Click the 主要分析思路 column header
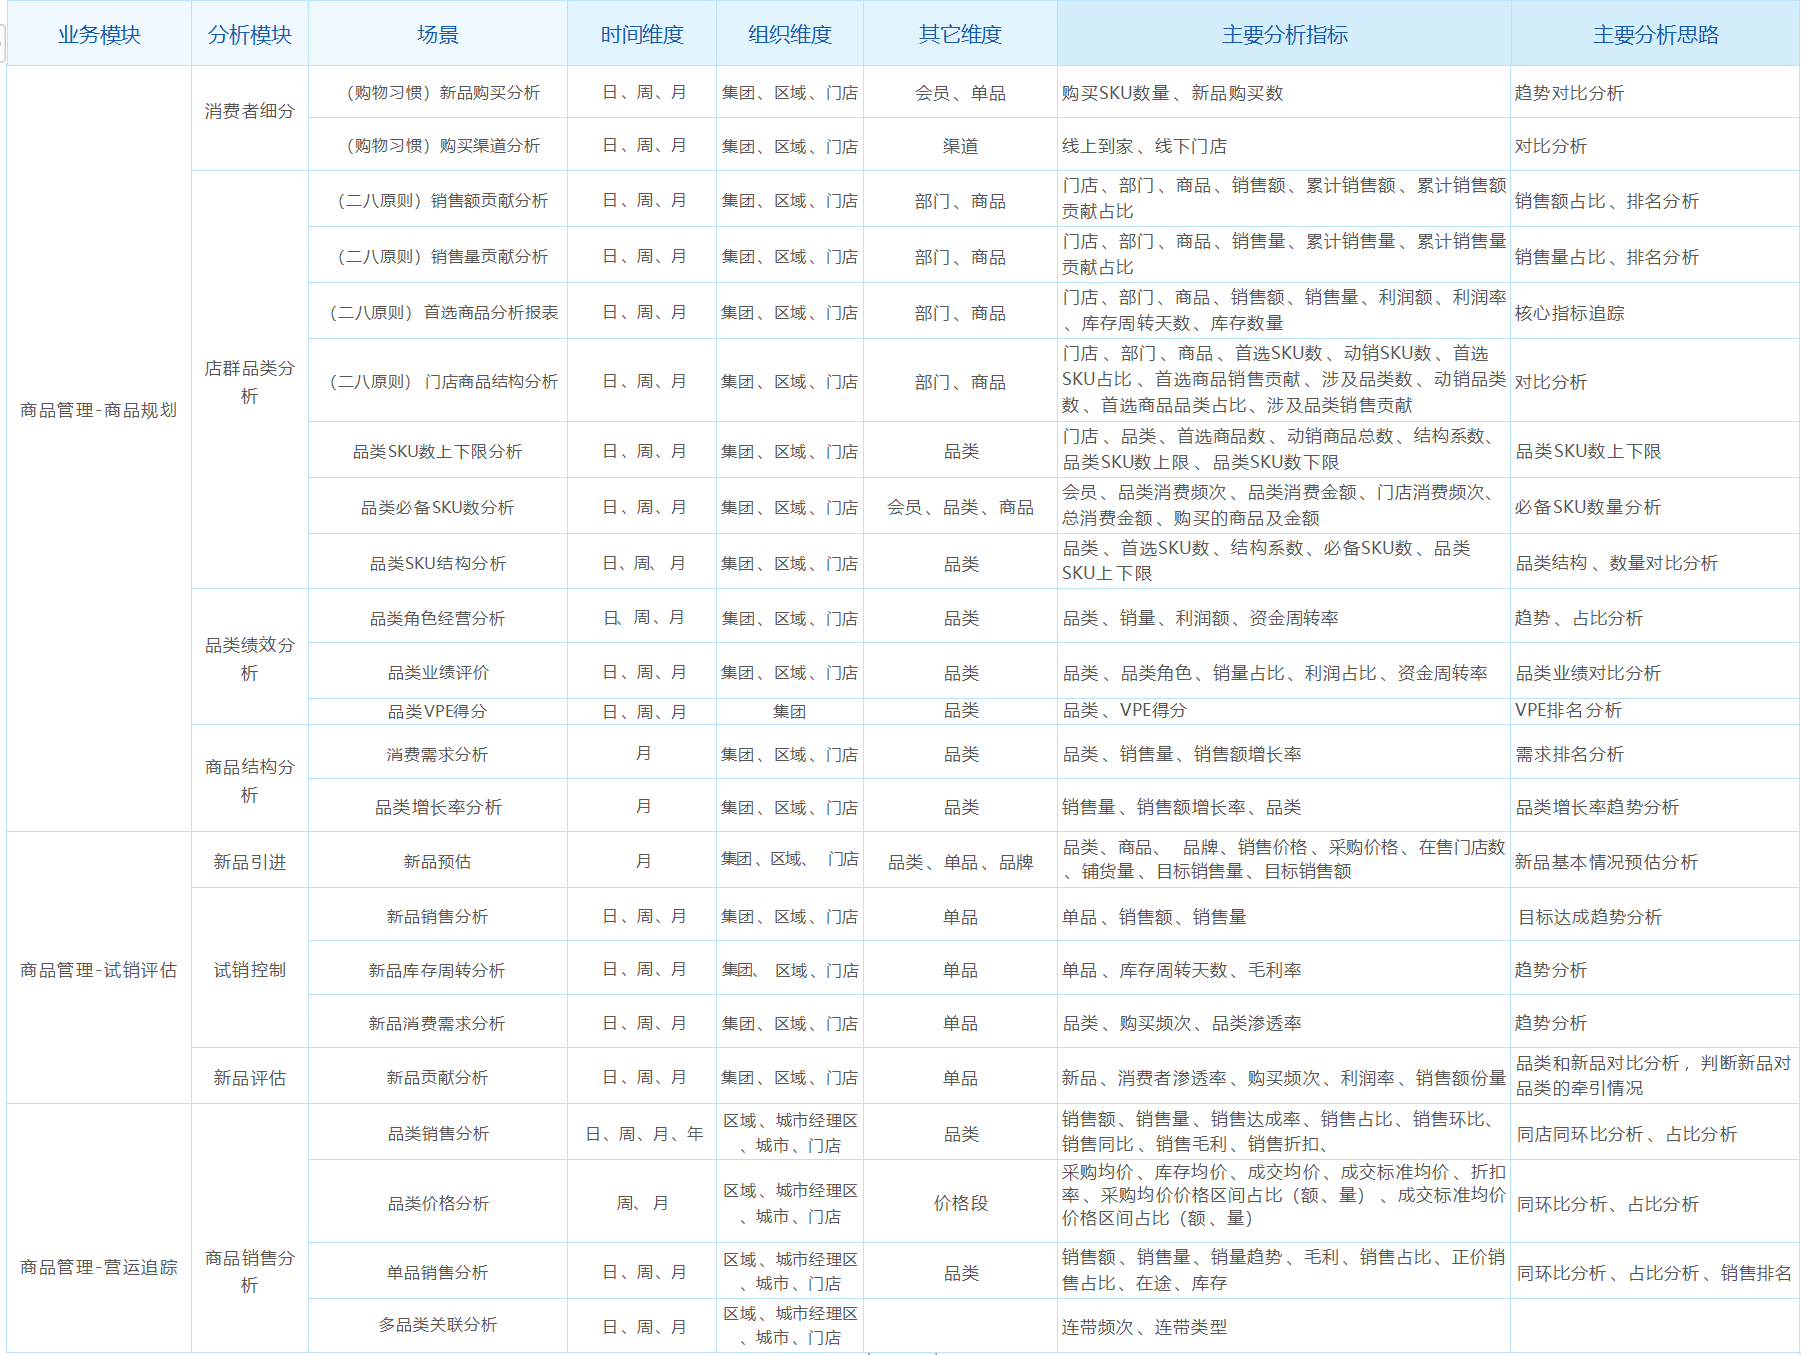This screenshot has width=1801, height=1355. (1655, 35)
